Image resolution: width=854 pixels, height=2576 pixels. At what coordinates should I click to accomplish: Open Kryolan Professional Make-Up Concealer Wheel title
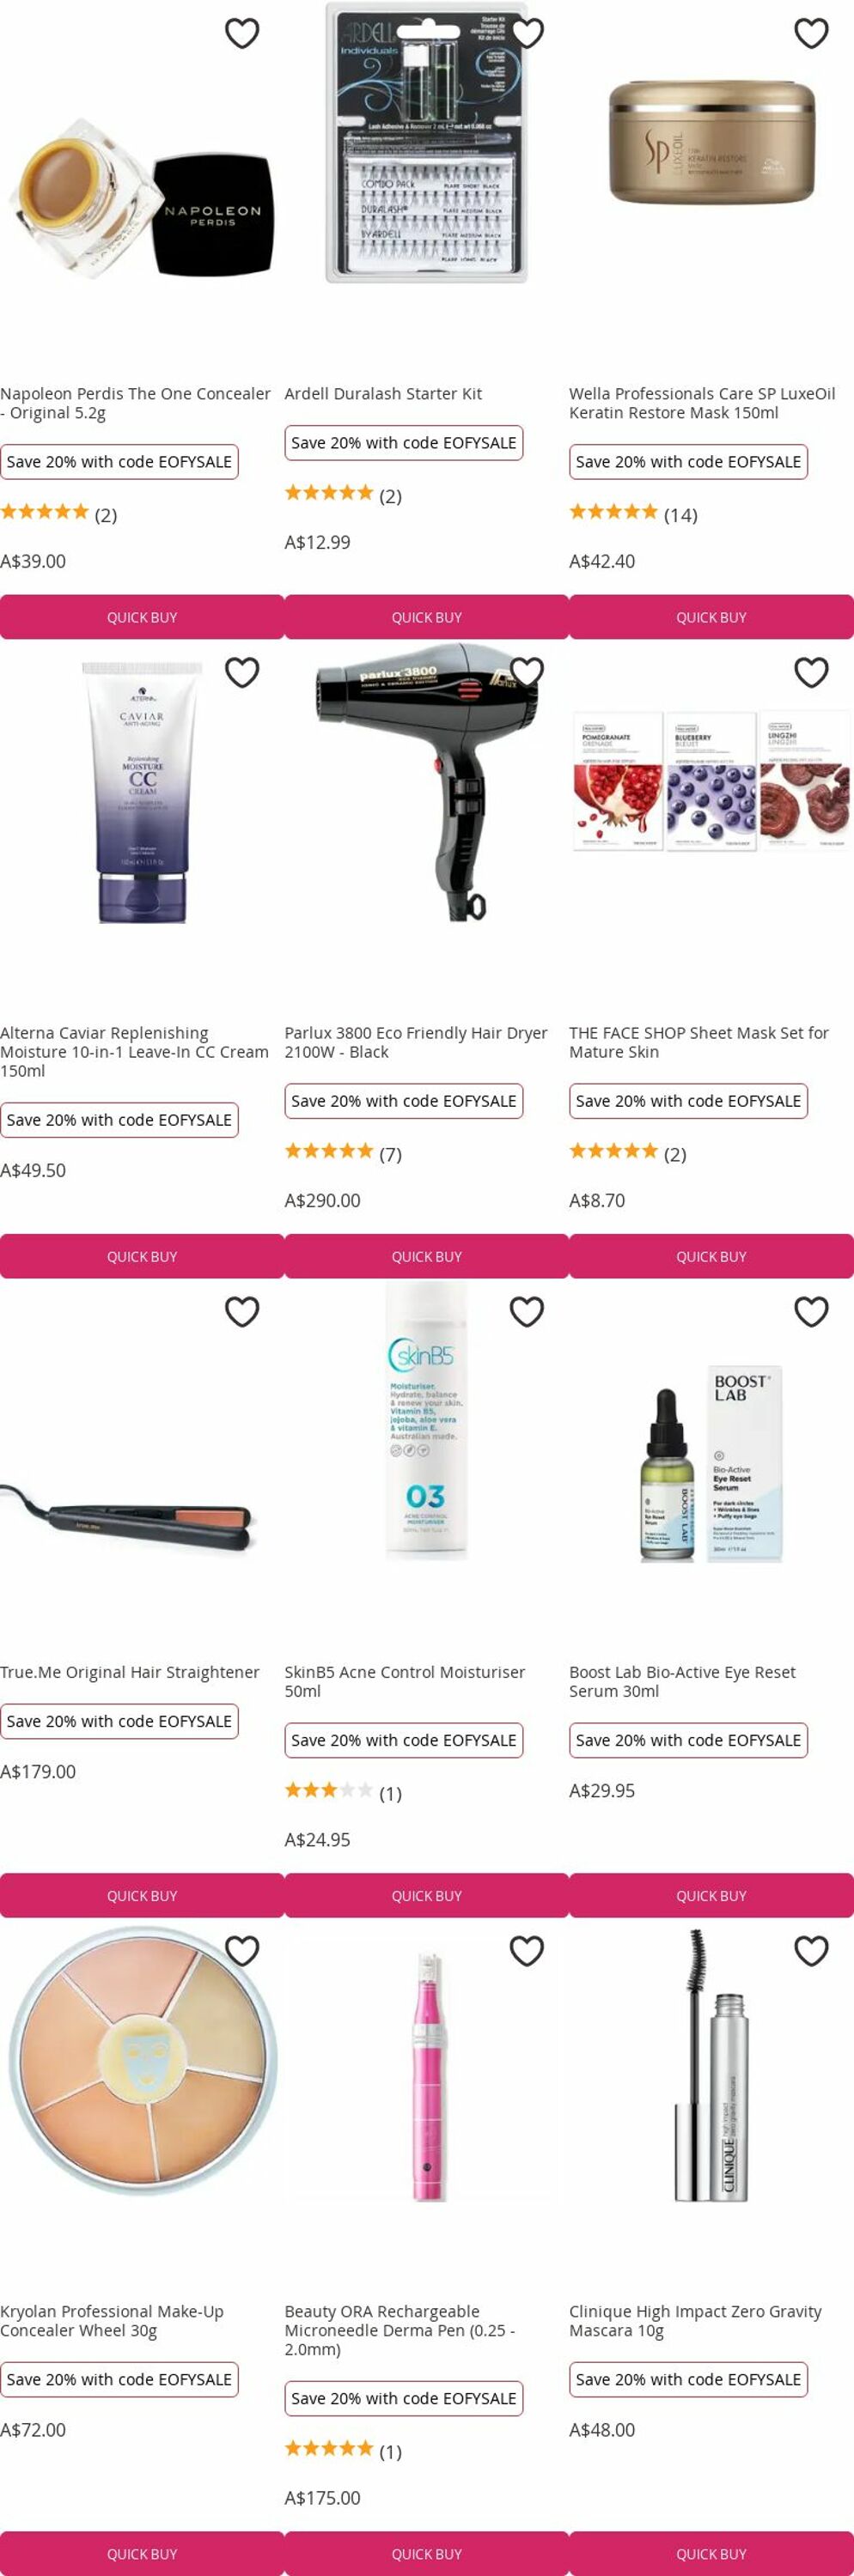pyautogui.click(x=112, y=2321)
